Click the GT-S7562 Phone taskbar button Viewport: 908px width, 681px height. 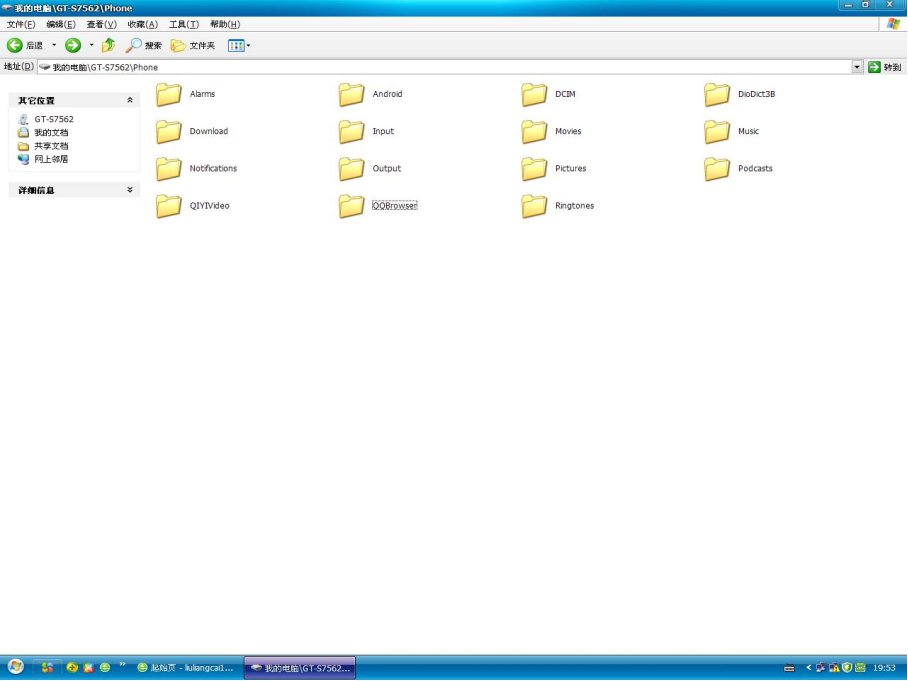pyautogui.click(x=299, y=668)
